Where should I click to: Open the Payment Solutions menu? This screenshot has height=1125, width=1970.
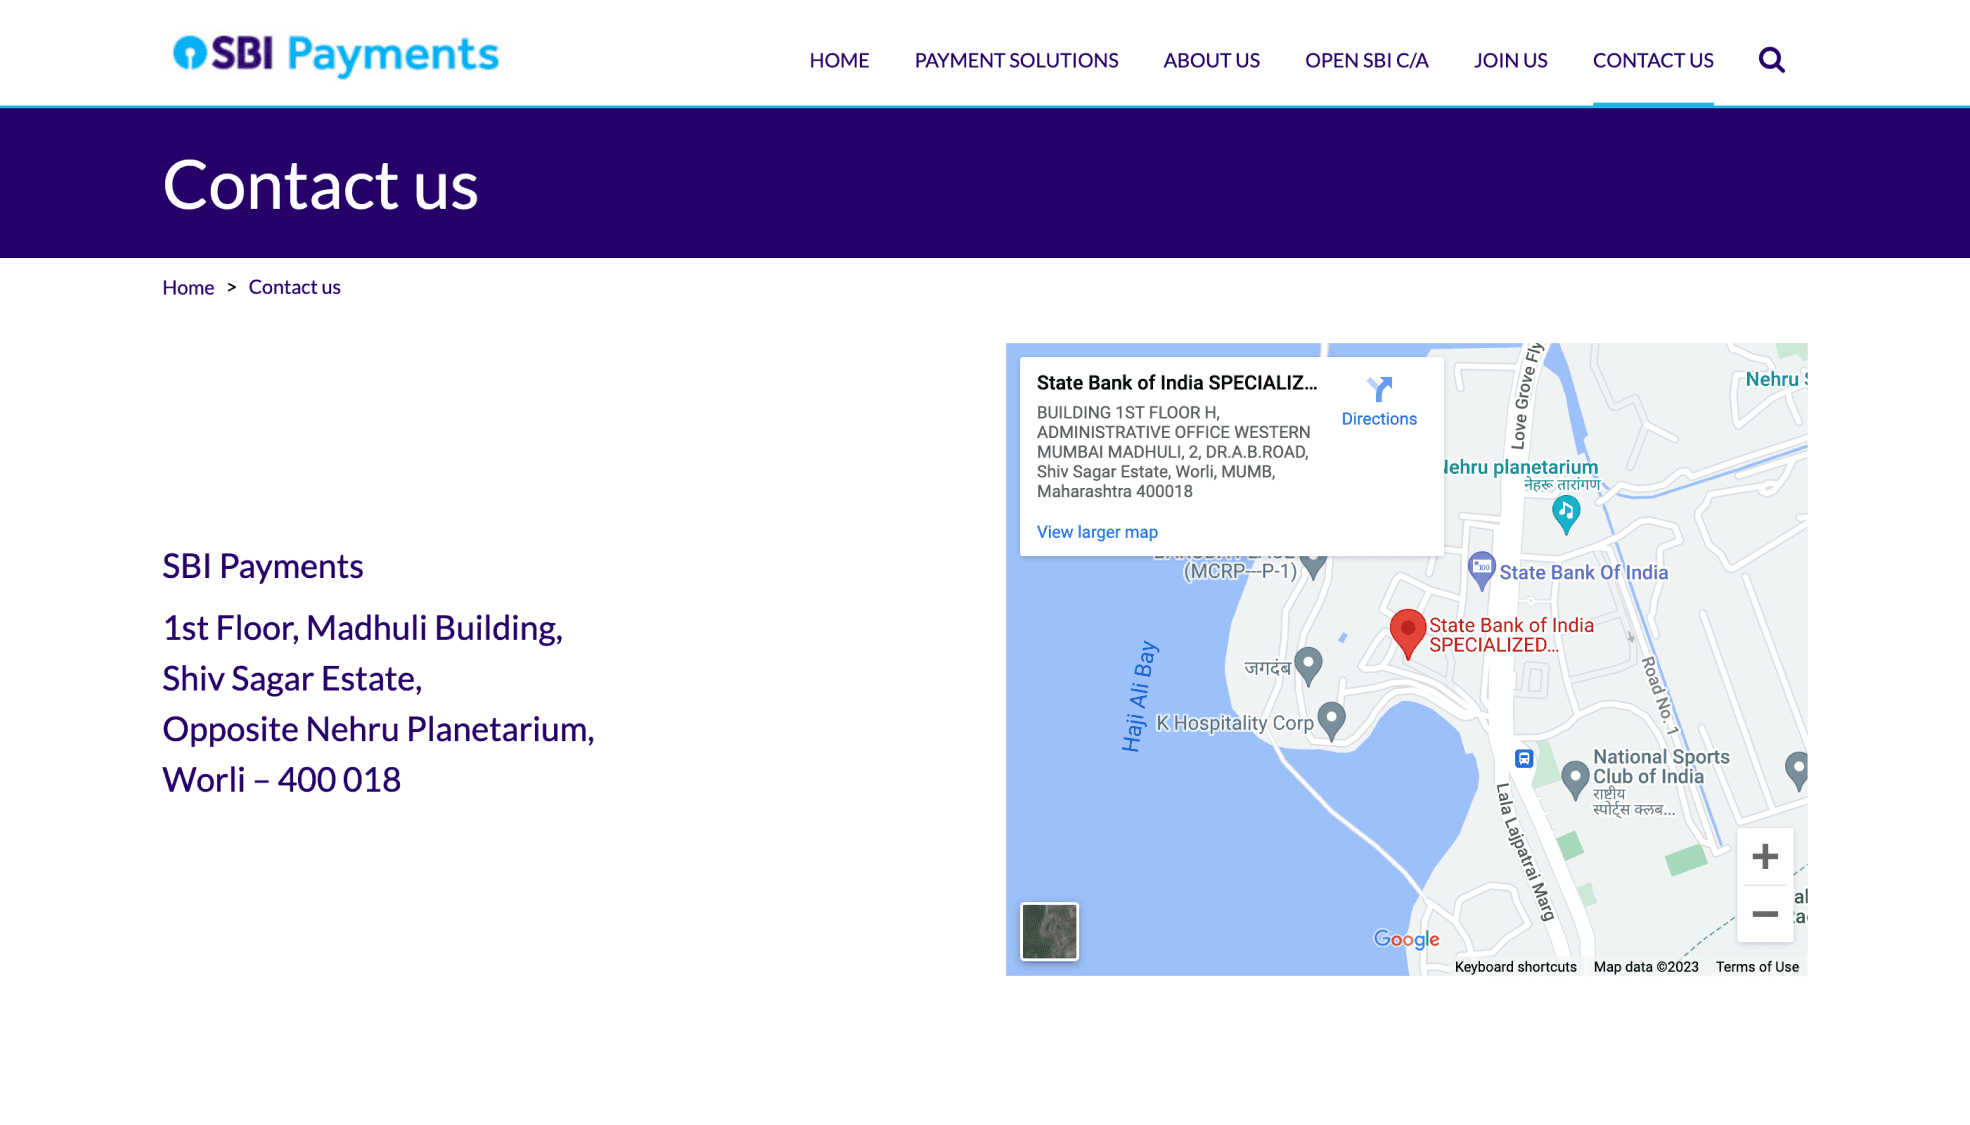pyautogui.click(x=1016, y=60)
